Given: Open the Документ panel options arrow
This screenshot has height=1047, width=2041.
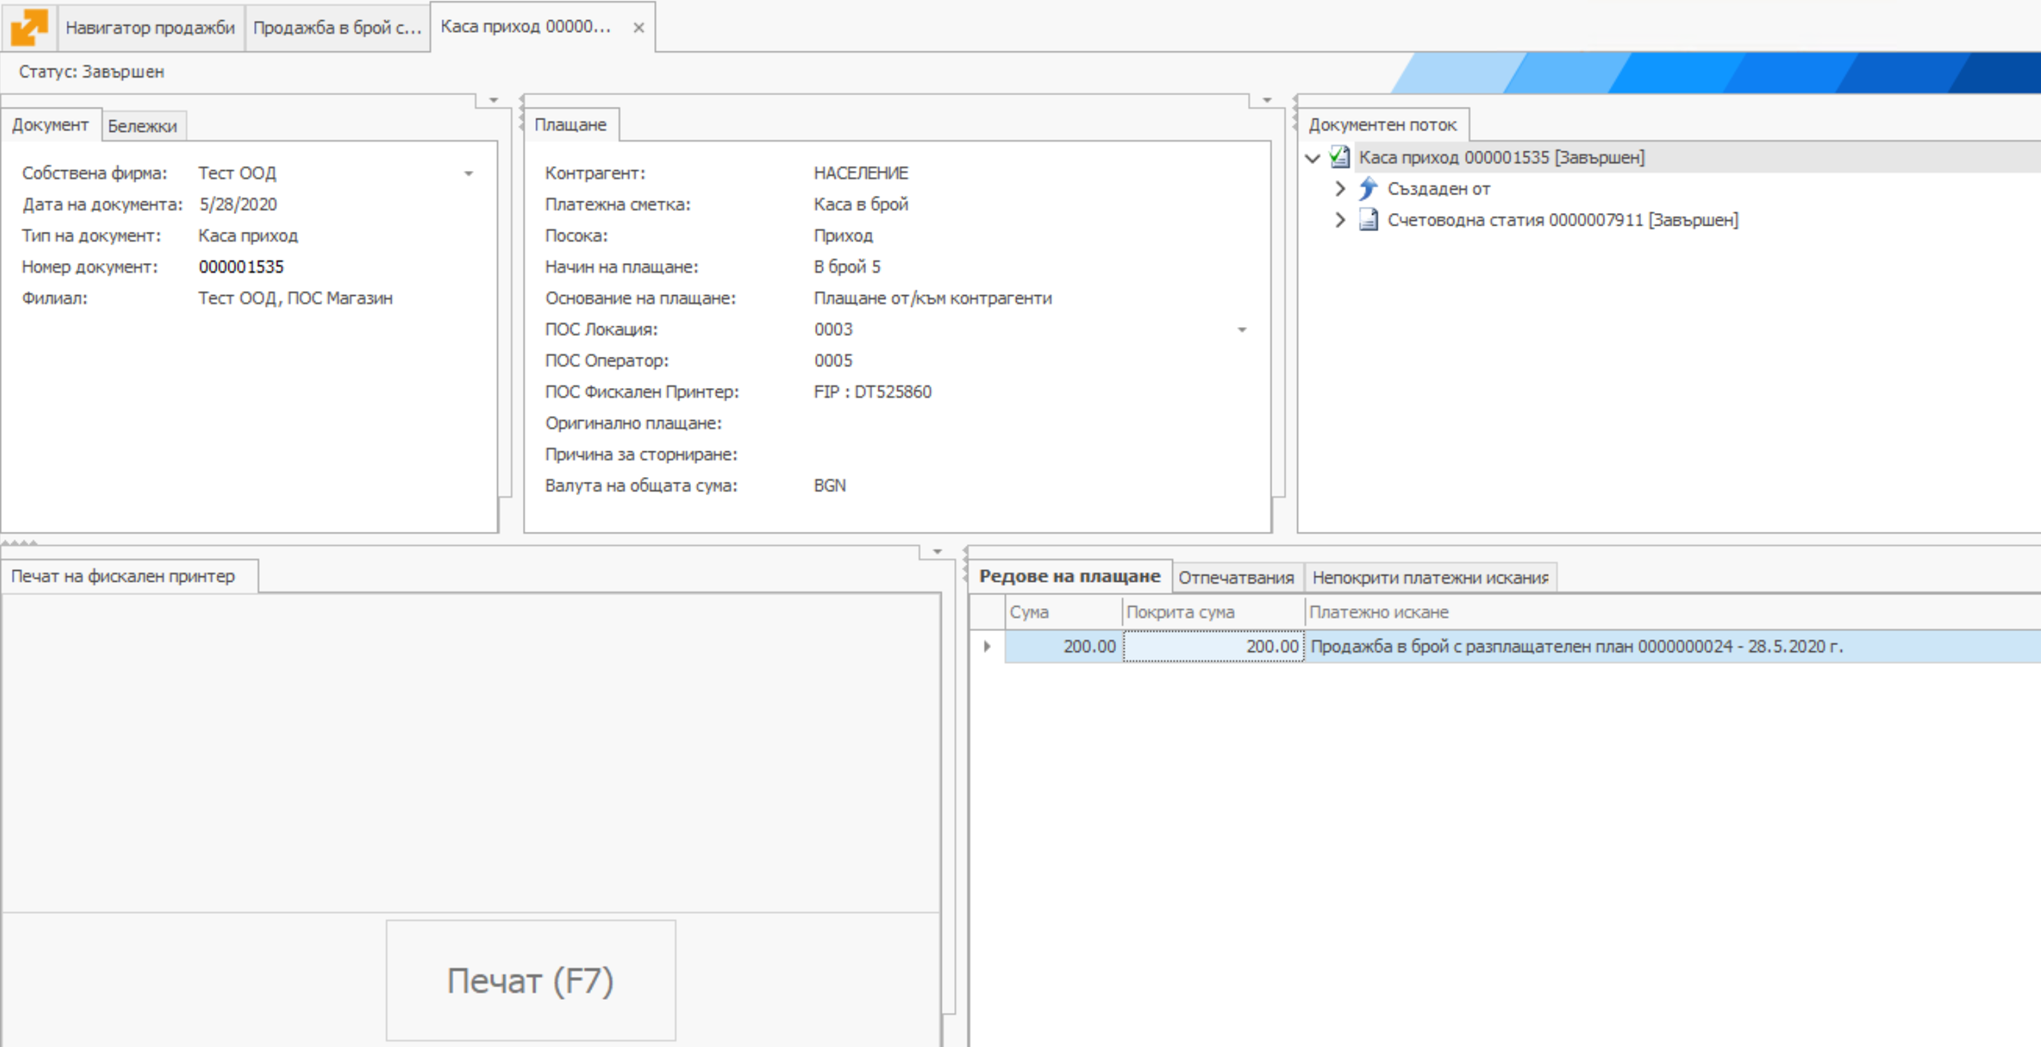Looking at the screenshot, I should pyautogui.click(x=493, y=100).
